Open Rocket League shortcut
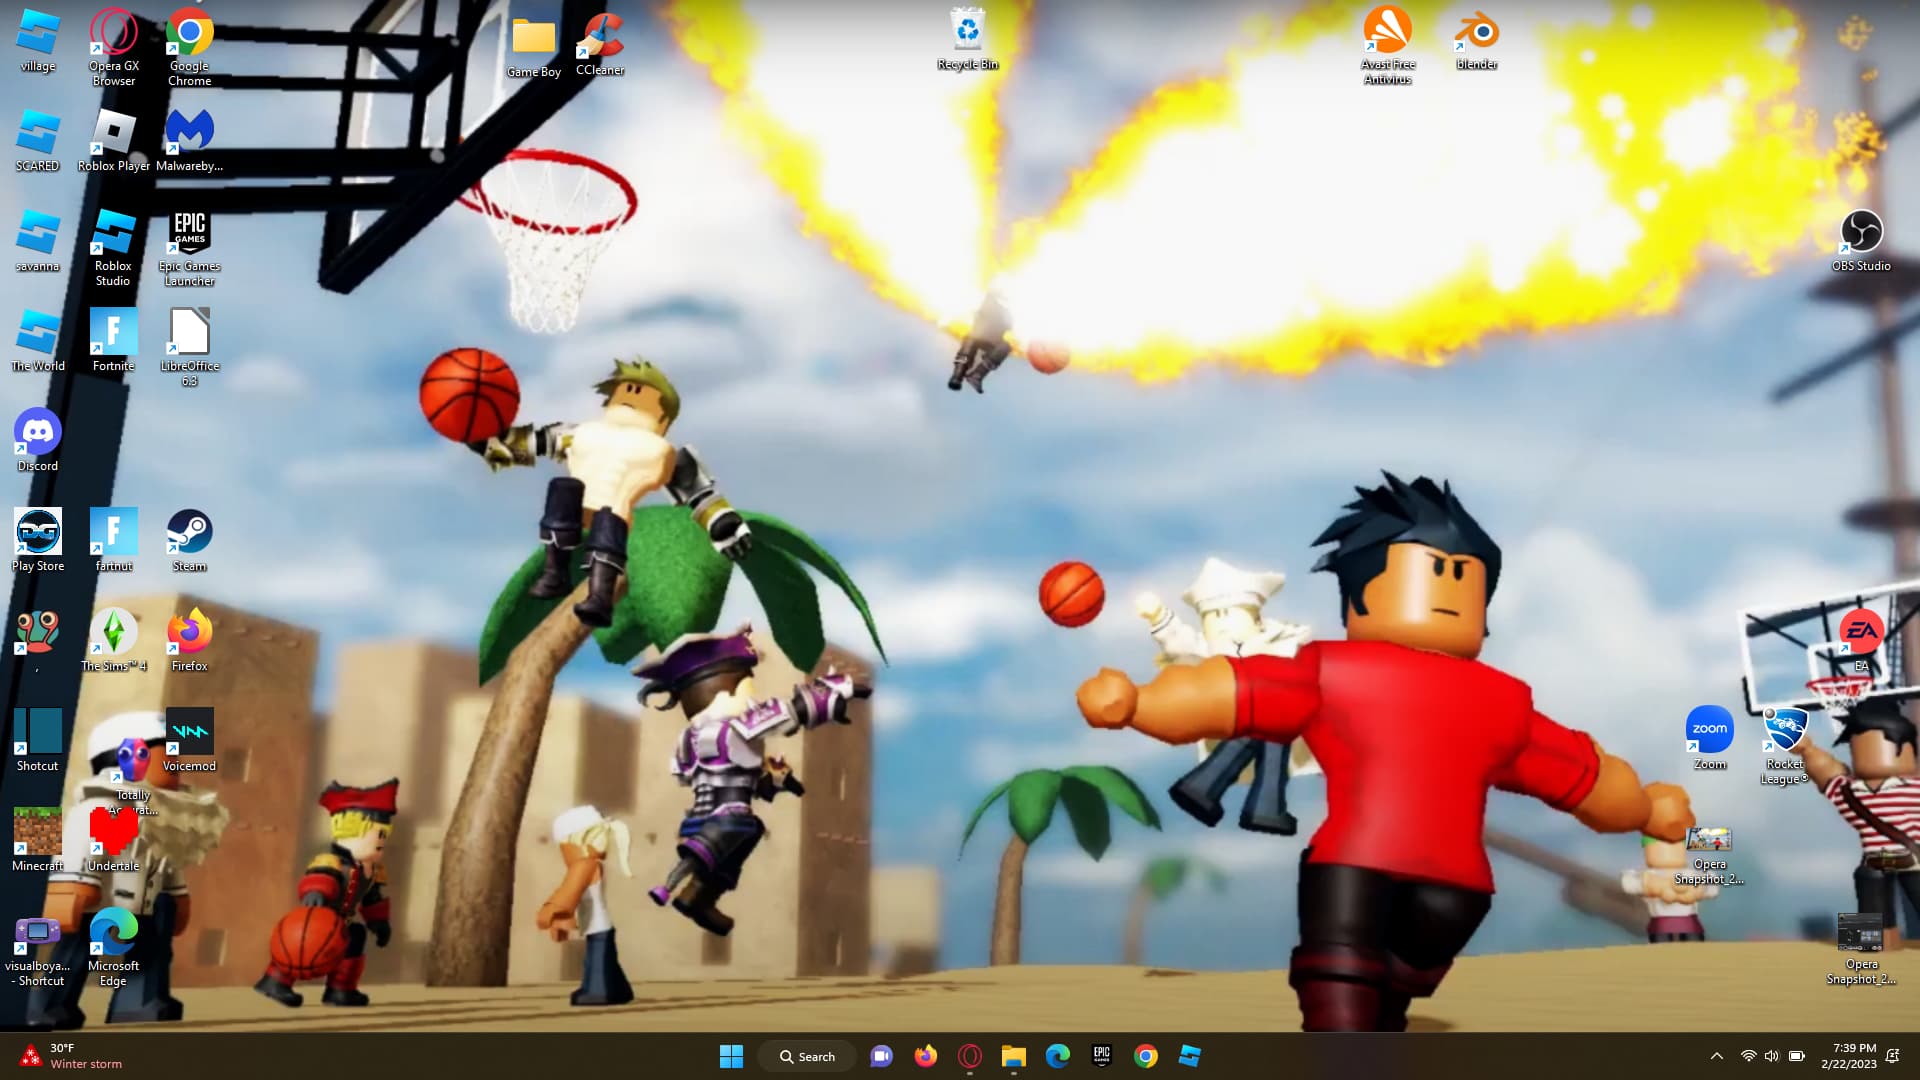This screenshot has height=1080, width=1920. pos(1785,747)
